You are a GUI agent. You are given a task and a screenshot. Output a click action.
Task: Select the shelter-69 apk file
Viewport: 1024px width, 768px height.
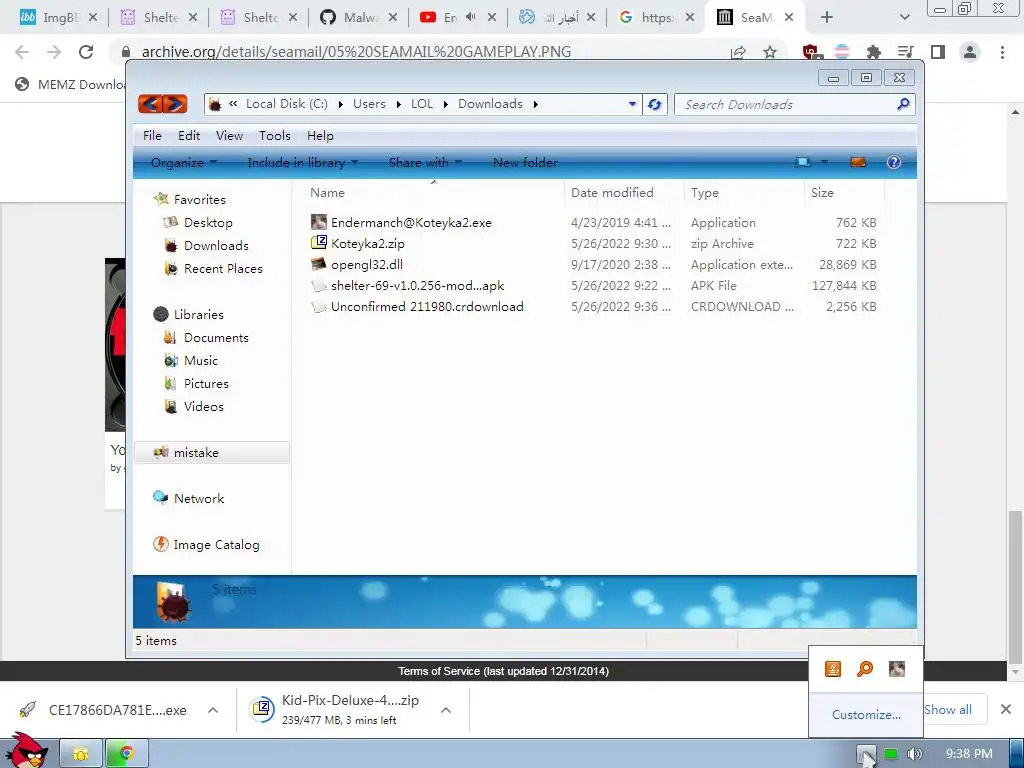[x=417, y=285]
